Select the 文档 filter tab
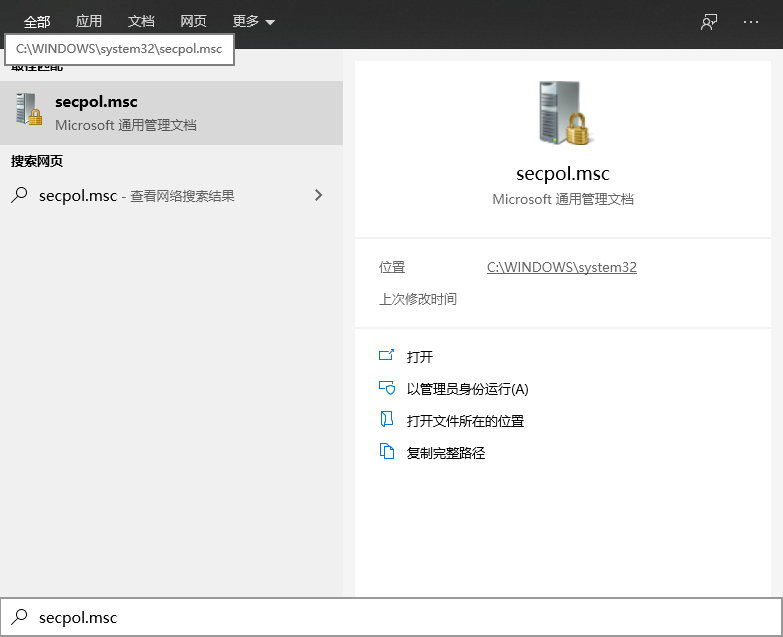Viewport: 783px width, 637px height. pos(141,22)
